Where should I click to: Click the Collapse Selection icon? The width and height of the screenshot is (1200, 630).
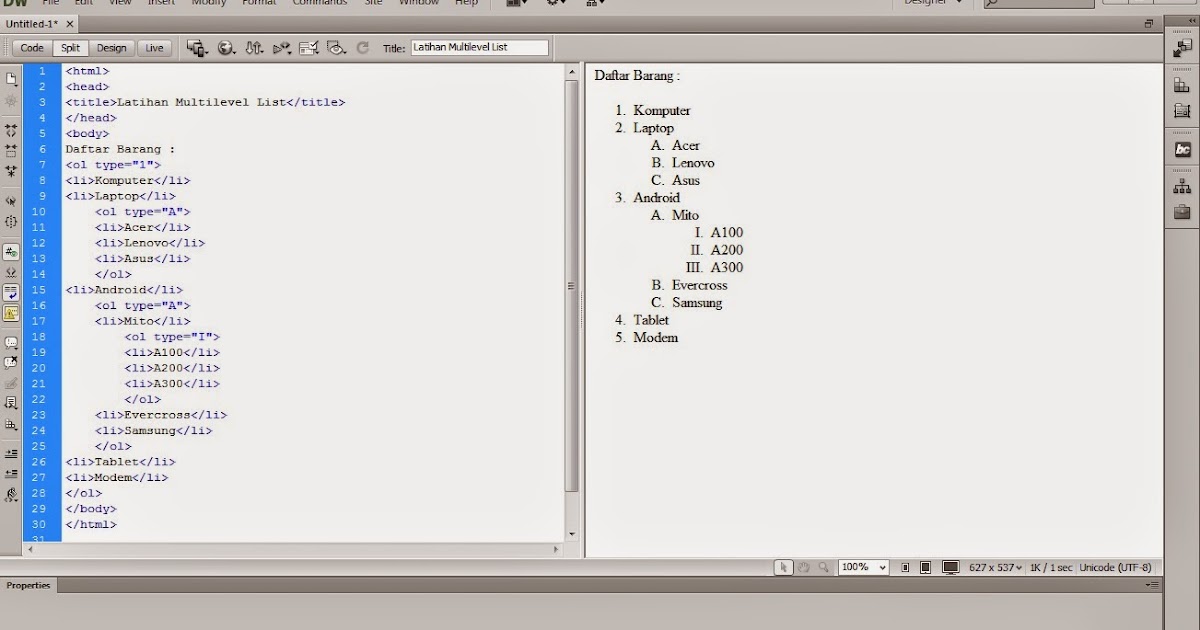(x=11, y=151)
